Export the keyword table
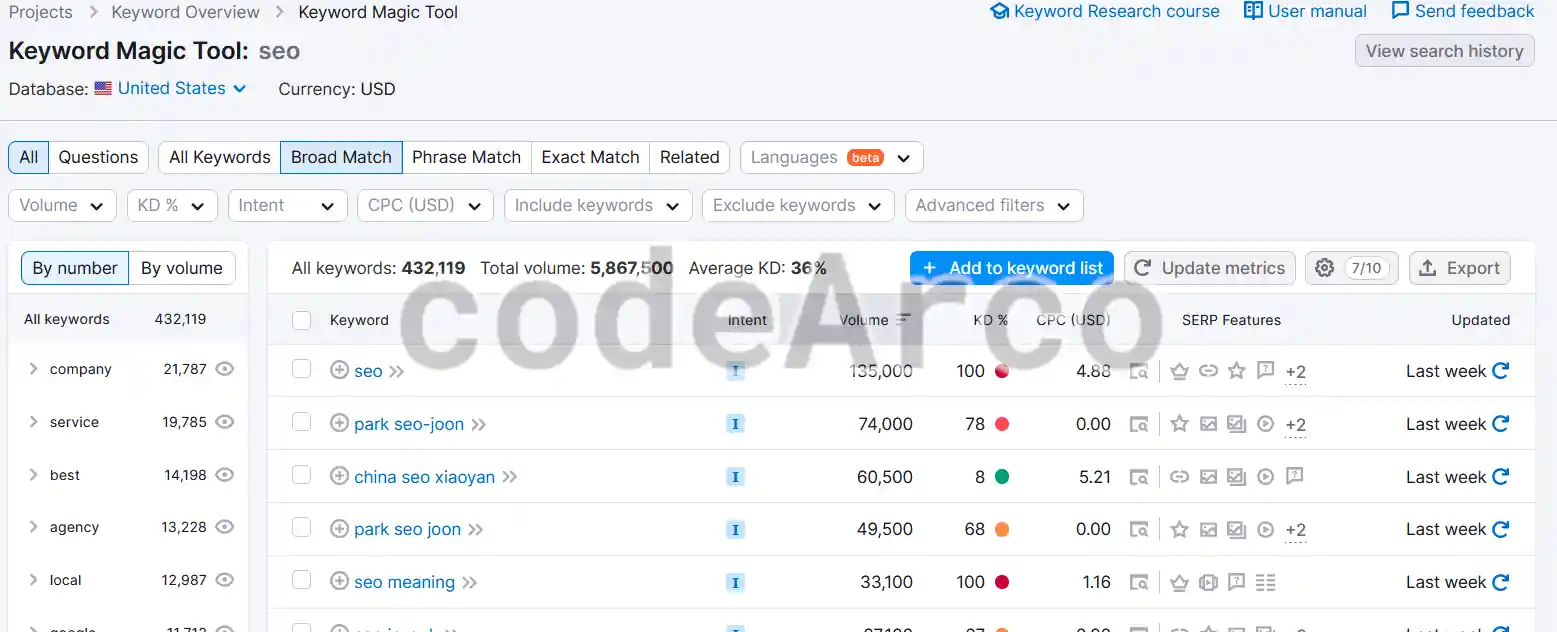 (x=1460, y=268)
